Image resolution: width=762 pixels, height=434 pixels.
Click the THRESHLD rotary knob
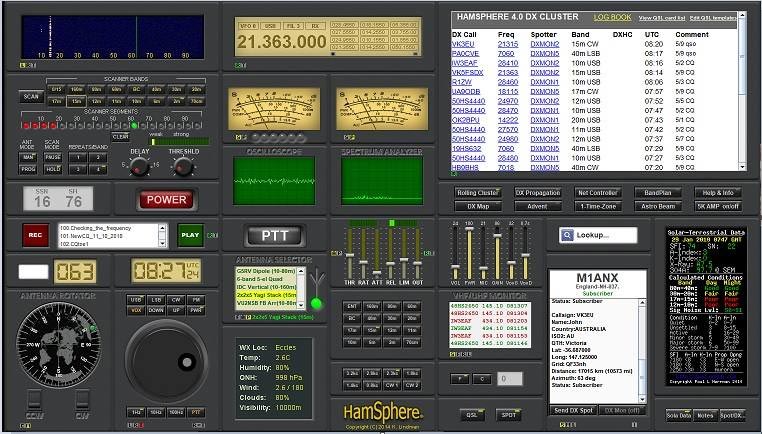pos(183,167)
